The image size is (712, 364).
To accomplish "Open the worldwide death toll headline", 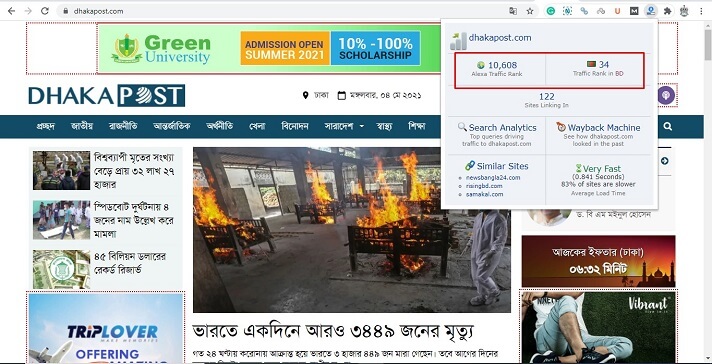I will [x=134, y=171].
